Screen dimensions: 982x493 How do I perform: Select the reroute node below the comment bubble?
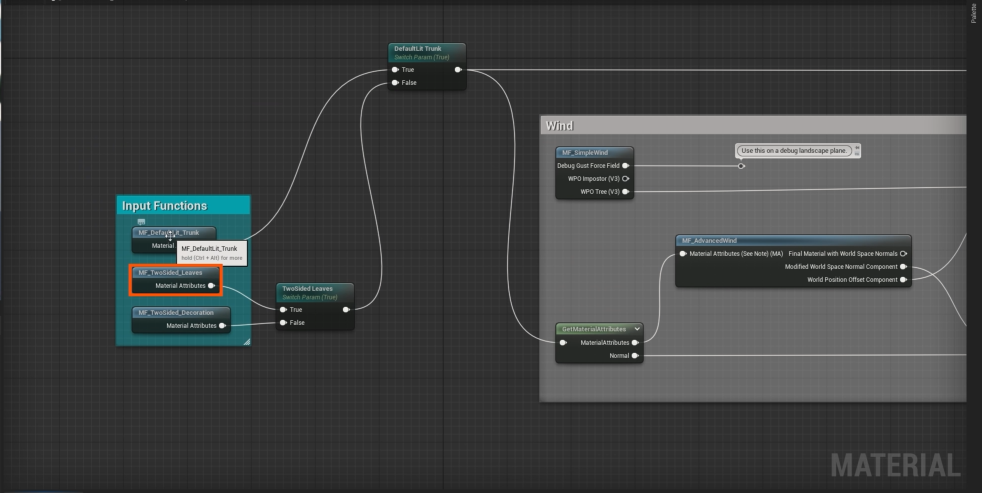[x=742, y=166]
